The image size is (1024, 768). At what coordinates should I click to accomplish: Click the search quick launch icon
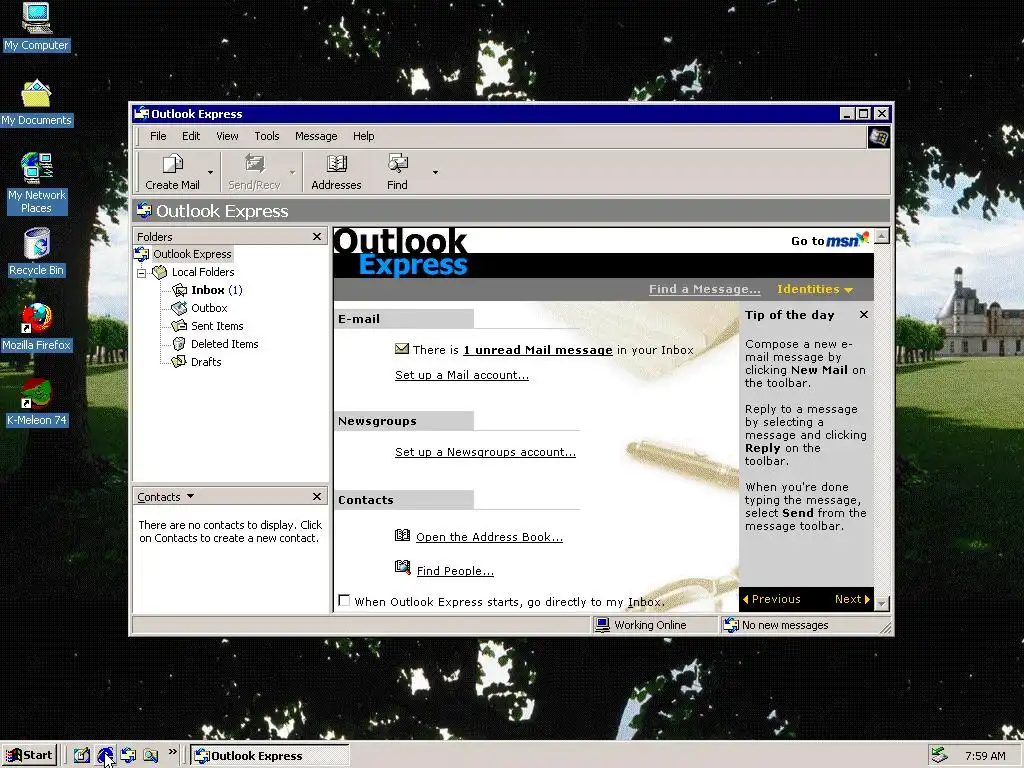[151, 756]
